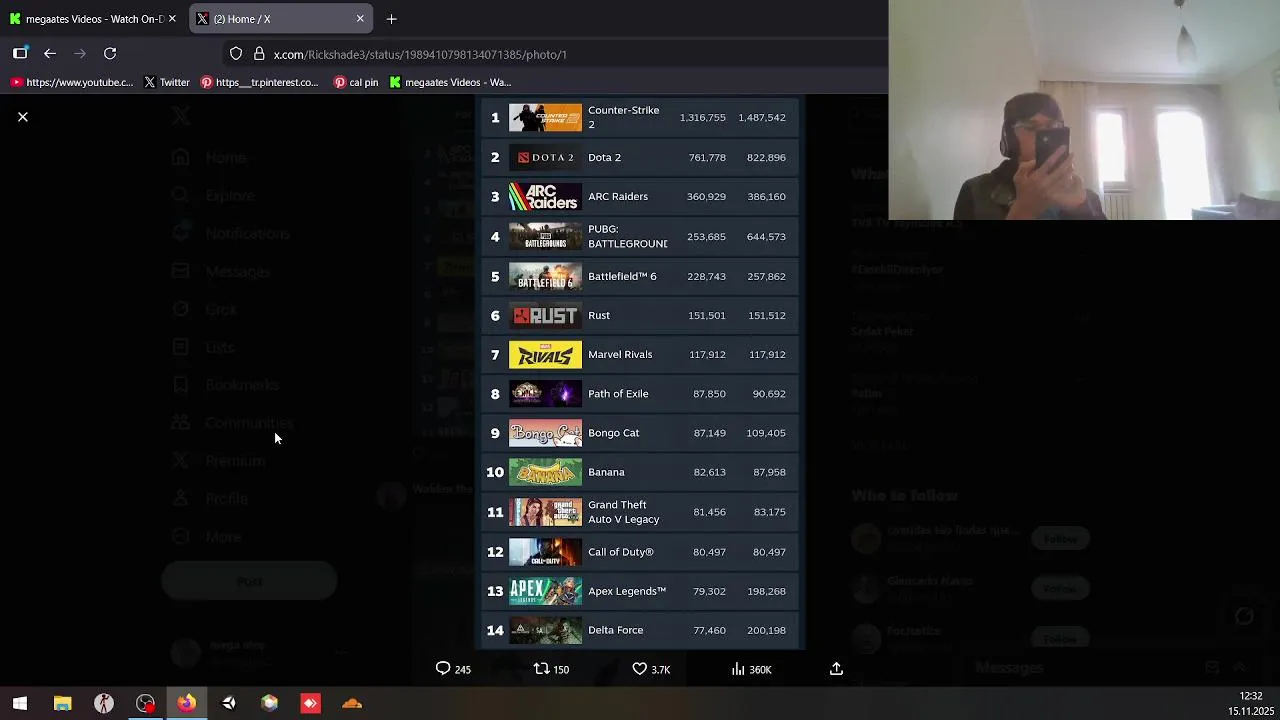
Task: Click the Battlefield™ 6 title text
Action: (622, 276)
